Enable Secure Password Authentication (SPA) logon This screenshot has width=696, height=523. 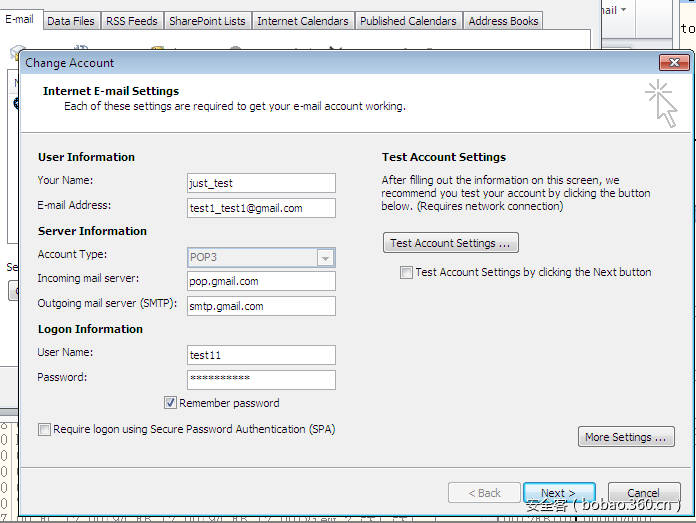[x=44, y=430]
